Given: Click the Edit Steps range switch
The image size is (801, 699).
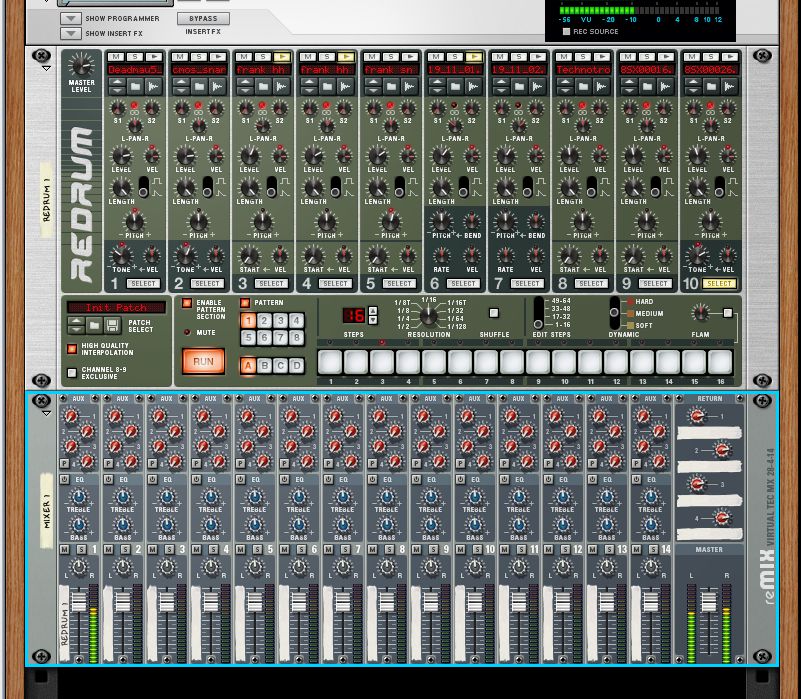Looking at the screenshot, I should [538, 312].
